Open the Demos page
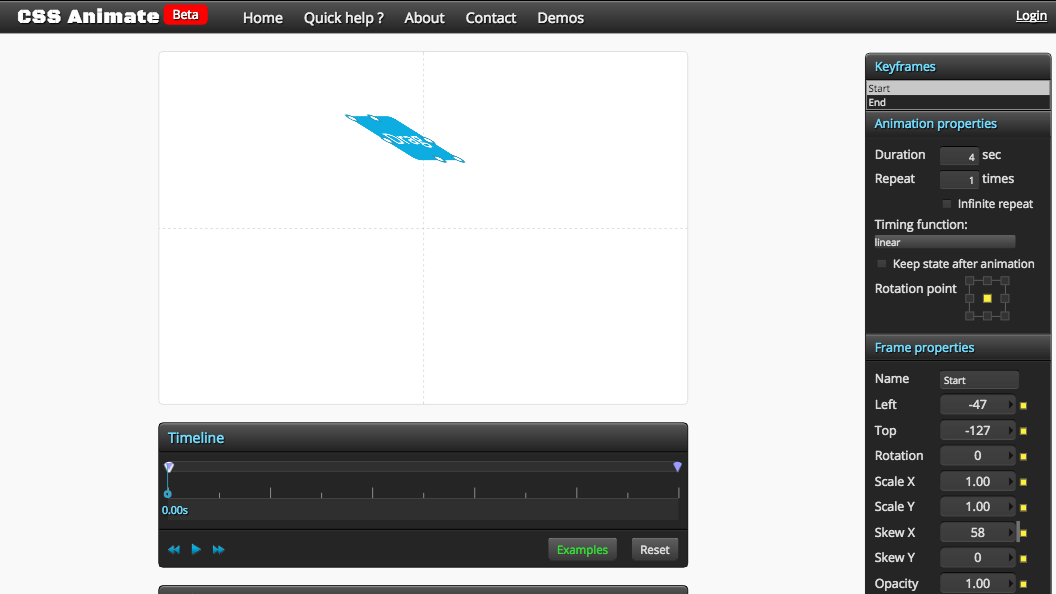The image size is (1056, 594). pos(560,18)
